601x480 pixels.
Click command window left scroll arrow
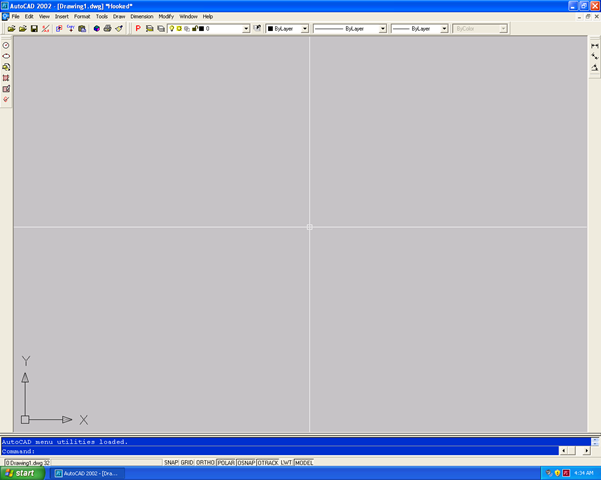click(563, 451)
